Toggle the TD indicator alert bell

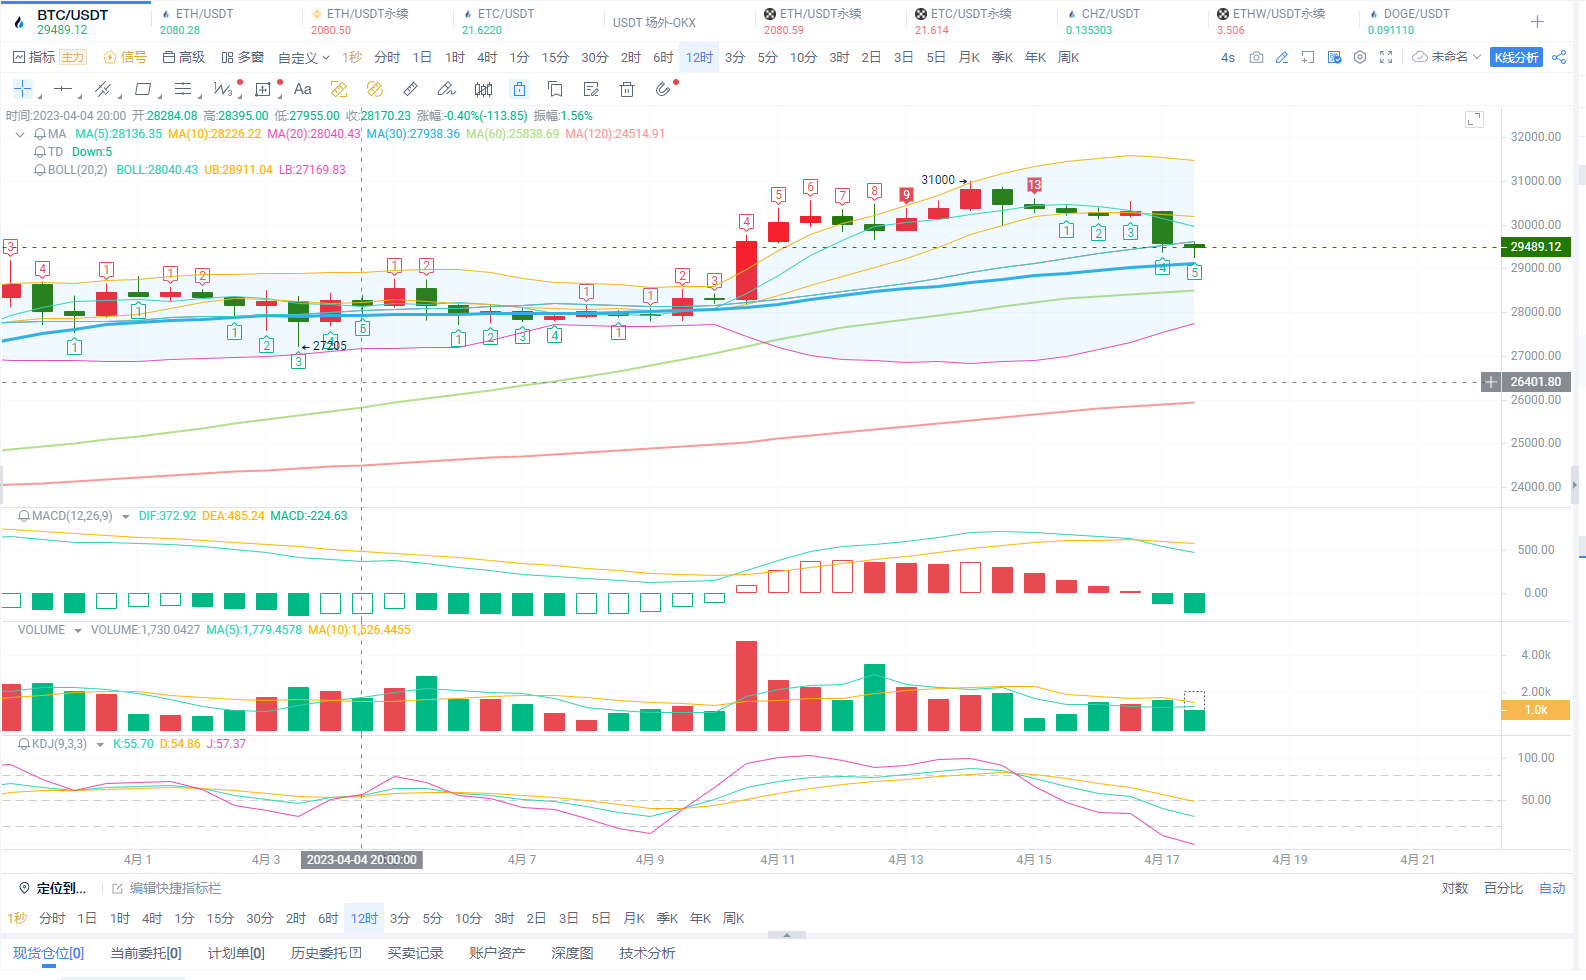pyautogui.click(x=40, y=152)
